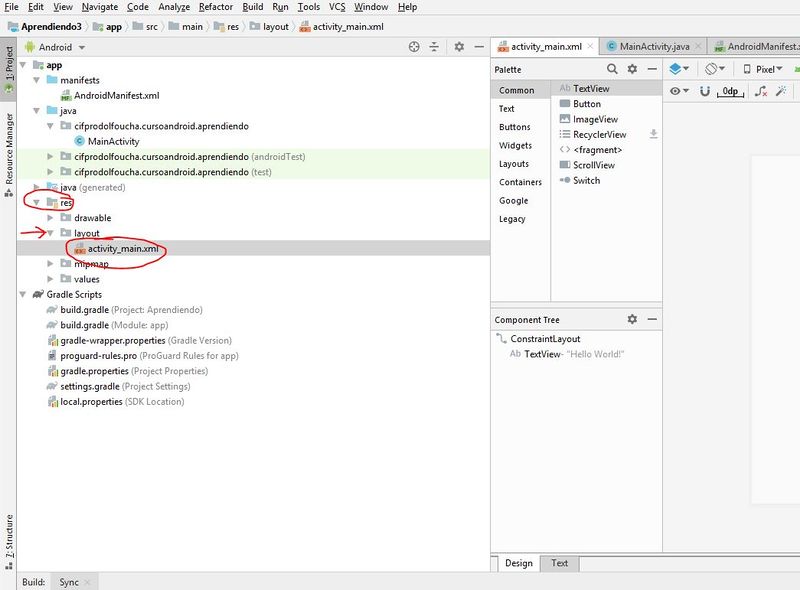Click the clear all constraints icon
Image resolution: width=800 pixels, height=590 pixels.
coord(761,91)
